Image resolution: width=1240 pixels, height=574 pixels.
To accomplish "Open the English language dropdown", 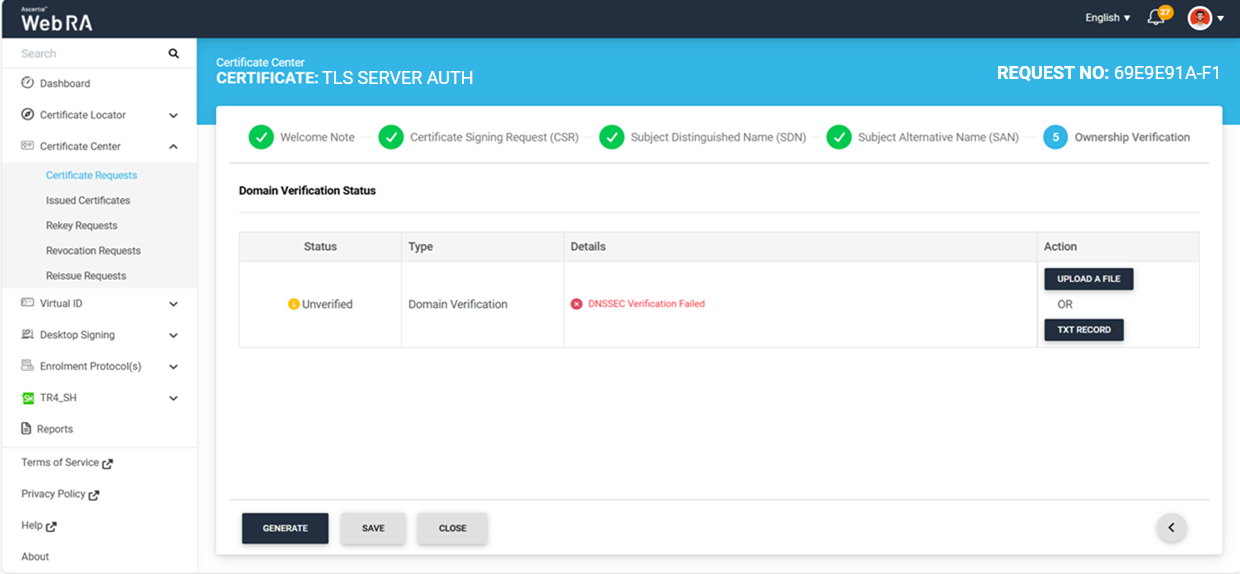I will [1108, 18].
